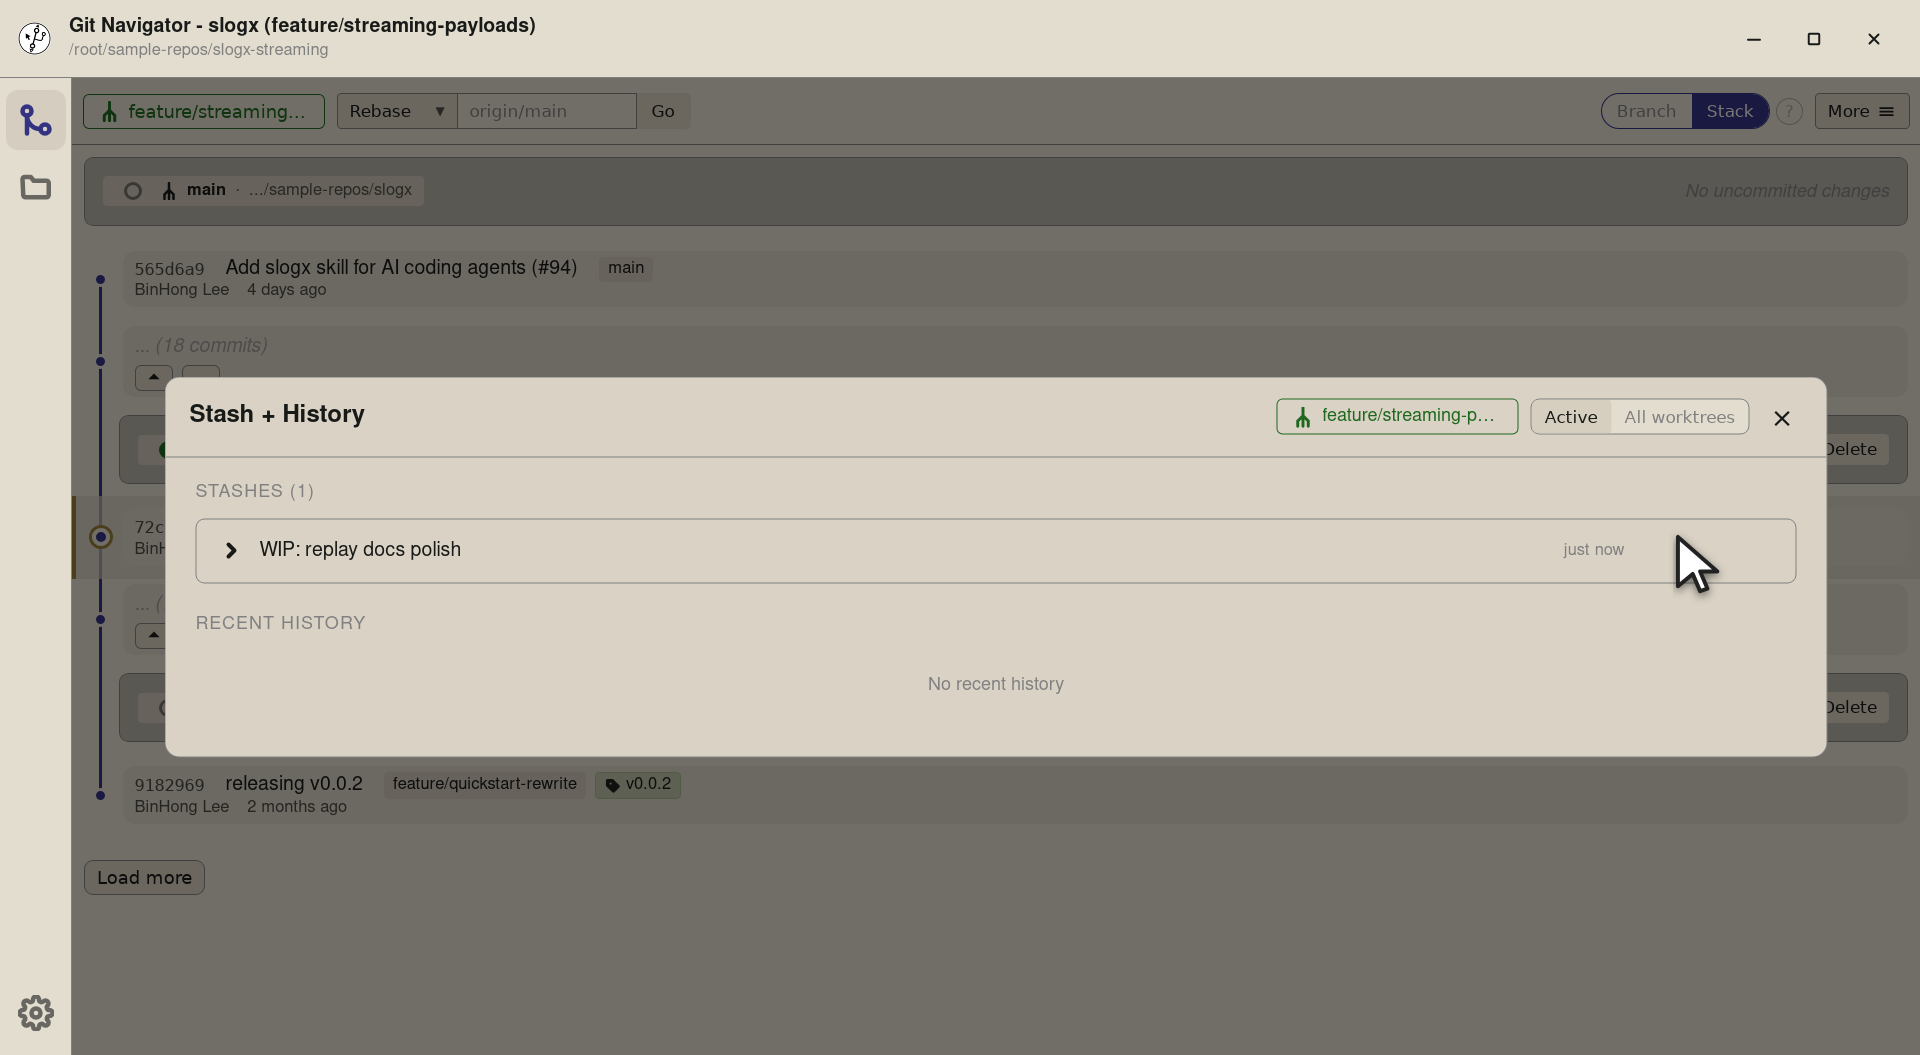Maximize the Git Navigator window
This screenshot has width=1920, height=1055.
(x=1813, y=39)
